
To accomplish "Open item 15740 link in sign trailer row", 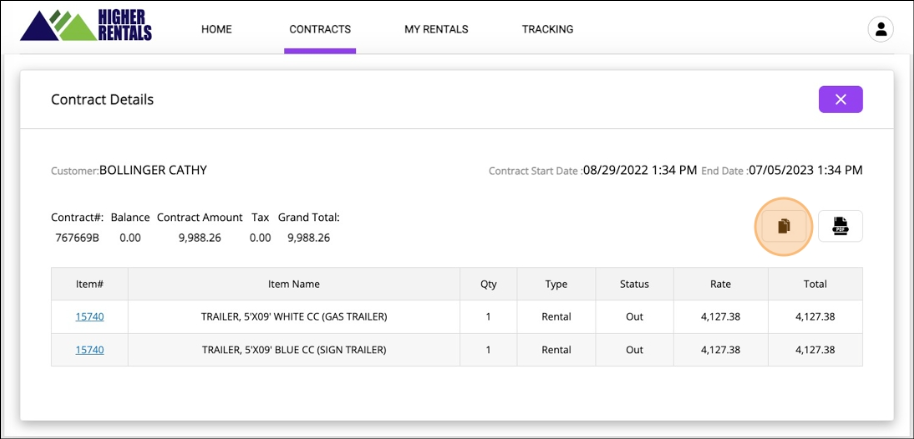I will pos(89,350).
